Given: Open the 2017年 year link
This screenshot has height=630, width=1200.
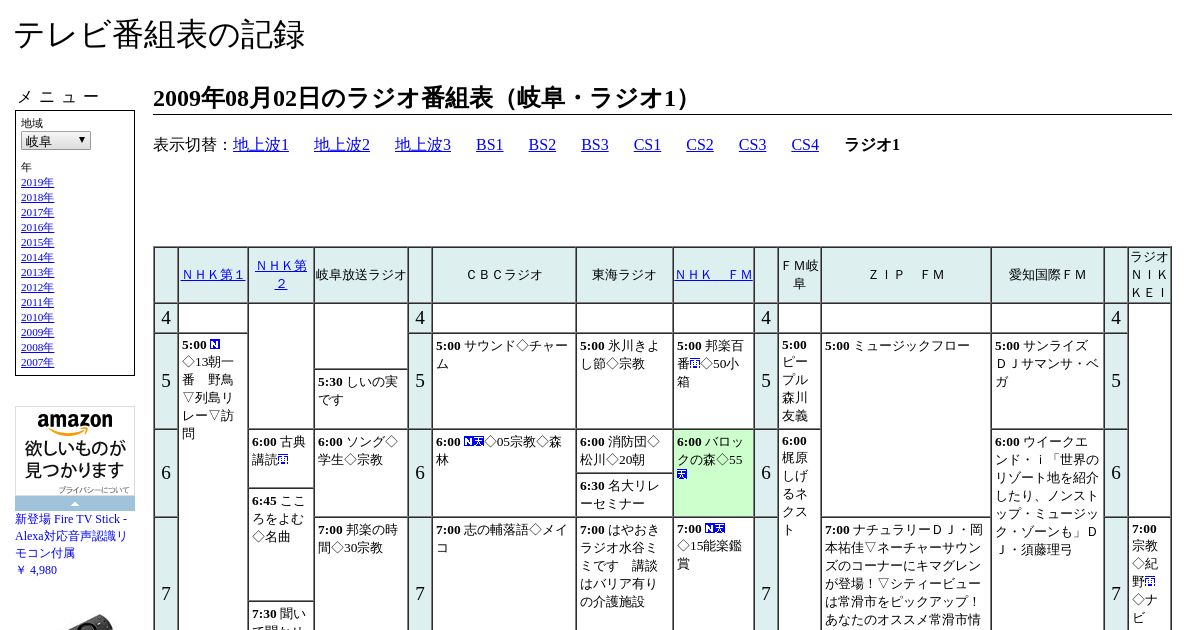Looking at the screenshot, I should 37,212.
